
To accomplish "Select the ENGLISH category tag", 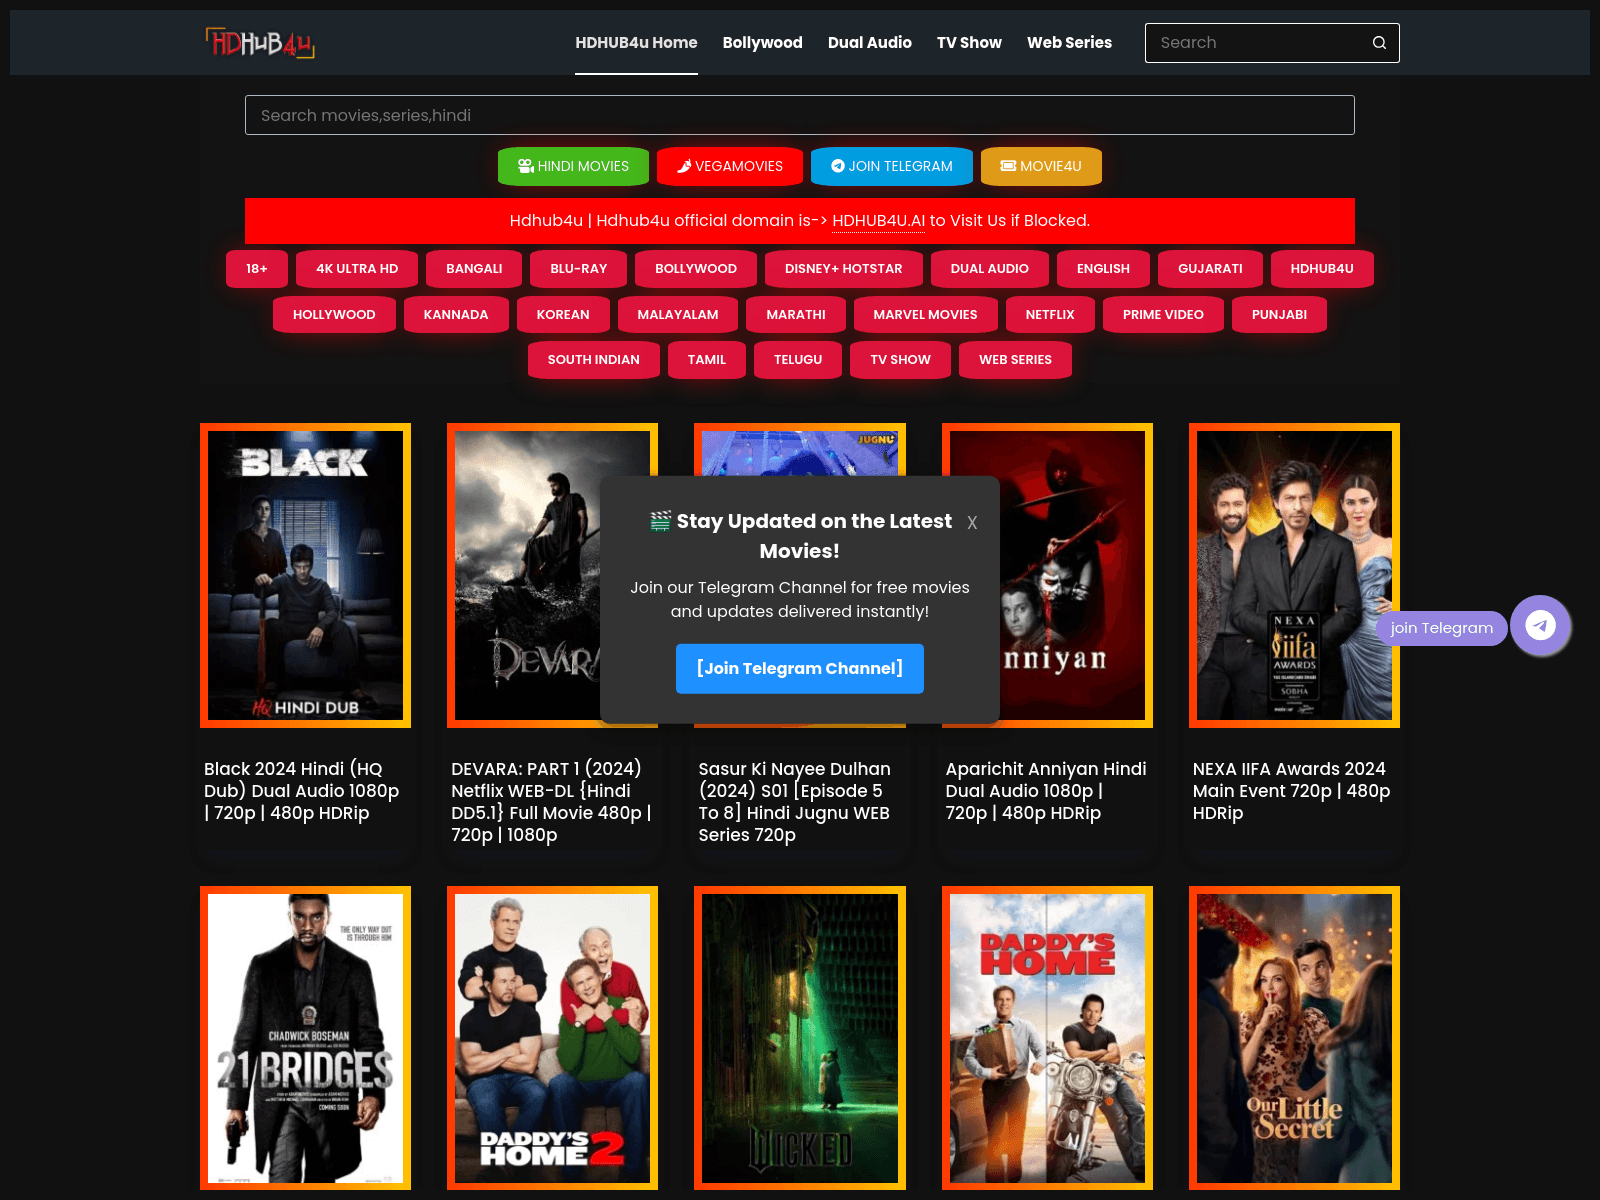I will 1103,269.
